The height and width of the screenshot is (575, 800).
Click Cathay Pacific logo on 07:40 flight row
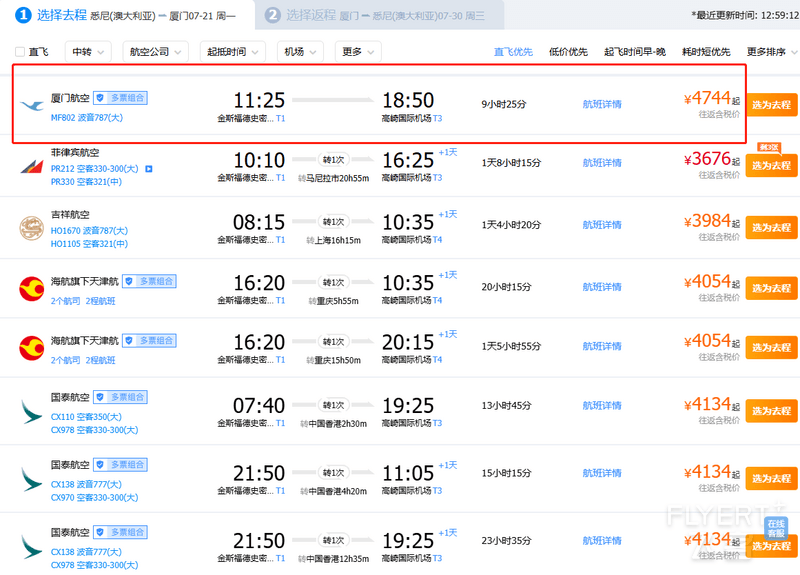point(32,412)
